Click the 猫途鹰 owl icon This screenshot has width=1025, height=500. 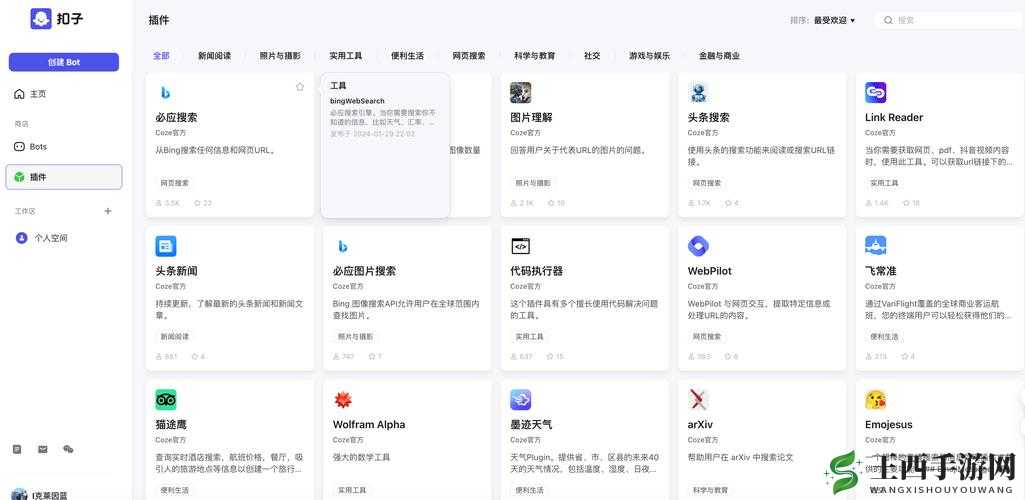pyautogui.click(x=165, y=399)
